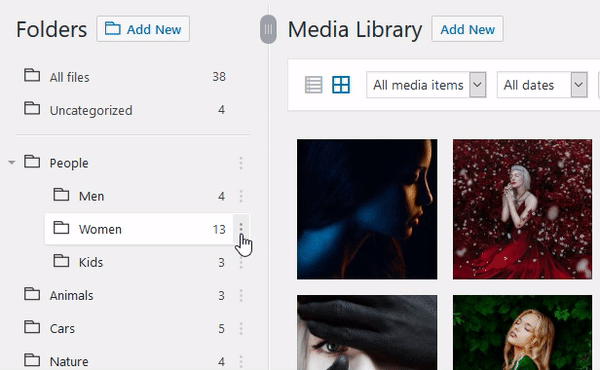This screenshot has height=370, width=600.
Task: Open three-dot menu for Cars folder
Action: tap(241, 328)
